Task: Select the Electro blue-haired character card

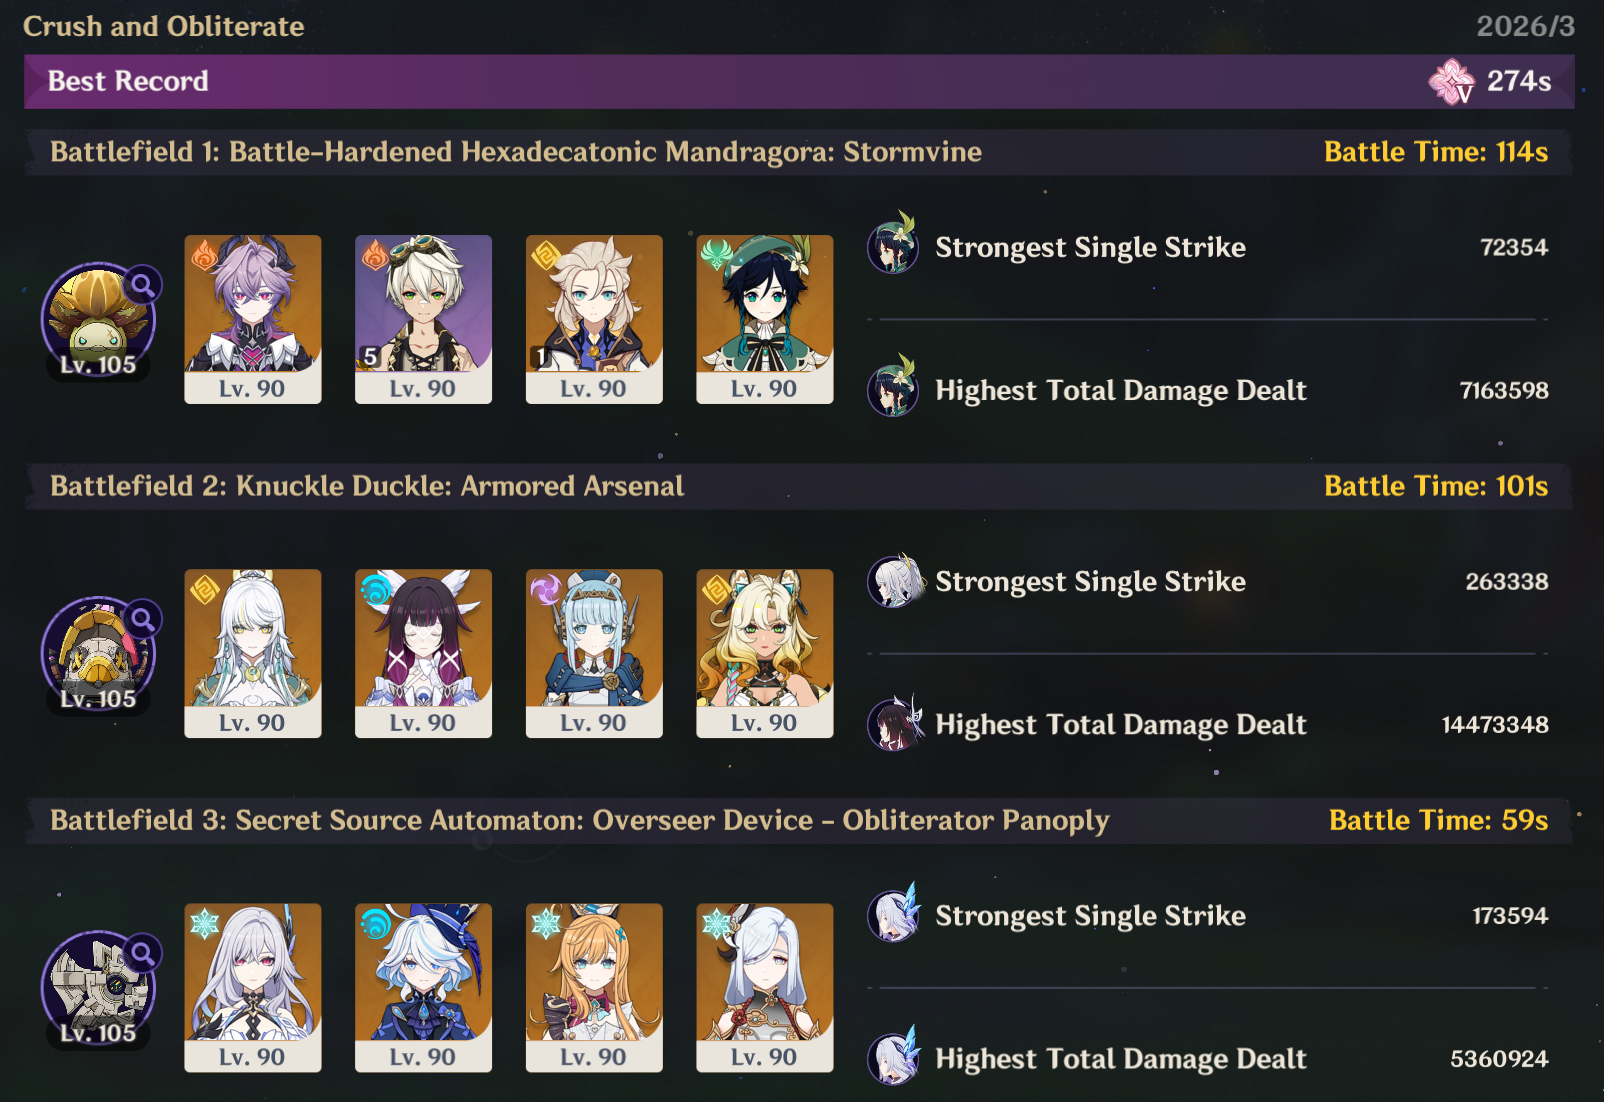Action: 594,653
